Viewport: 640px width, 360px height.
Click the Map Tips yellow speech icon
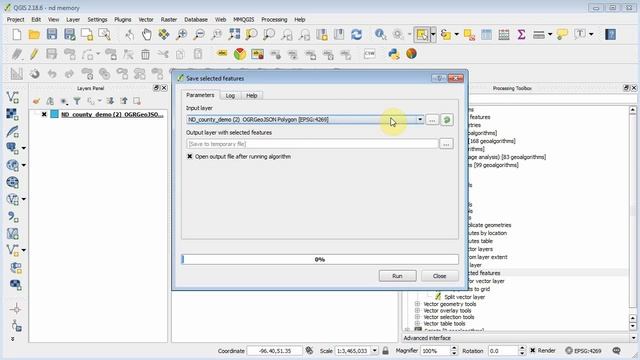[562, 35]
